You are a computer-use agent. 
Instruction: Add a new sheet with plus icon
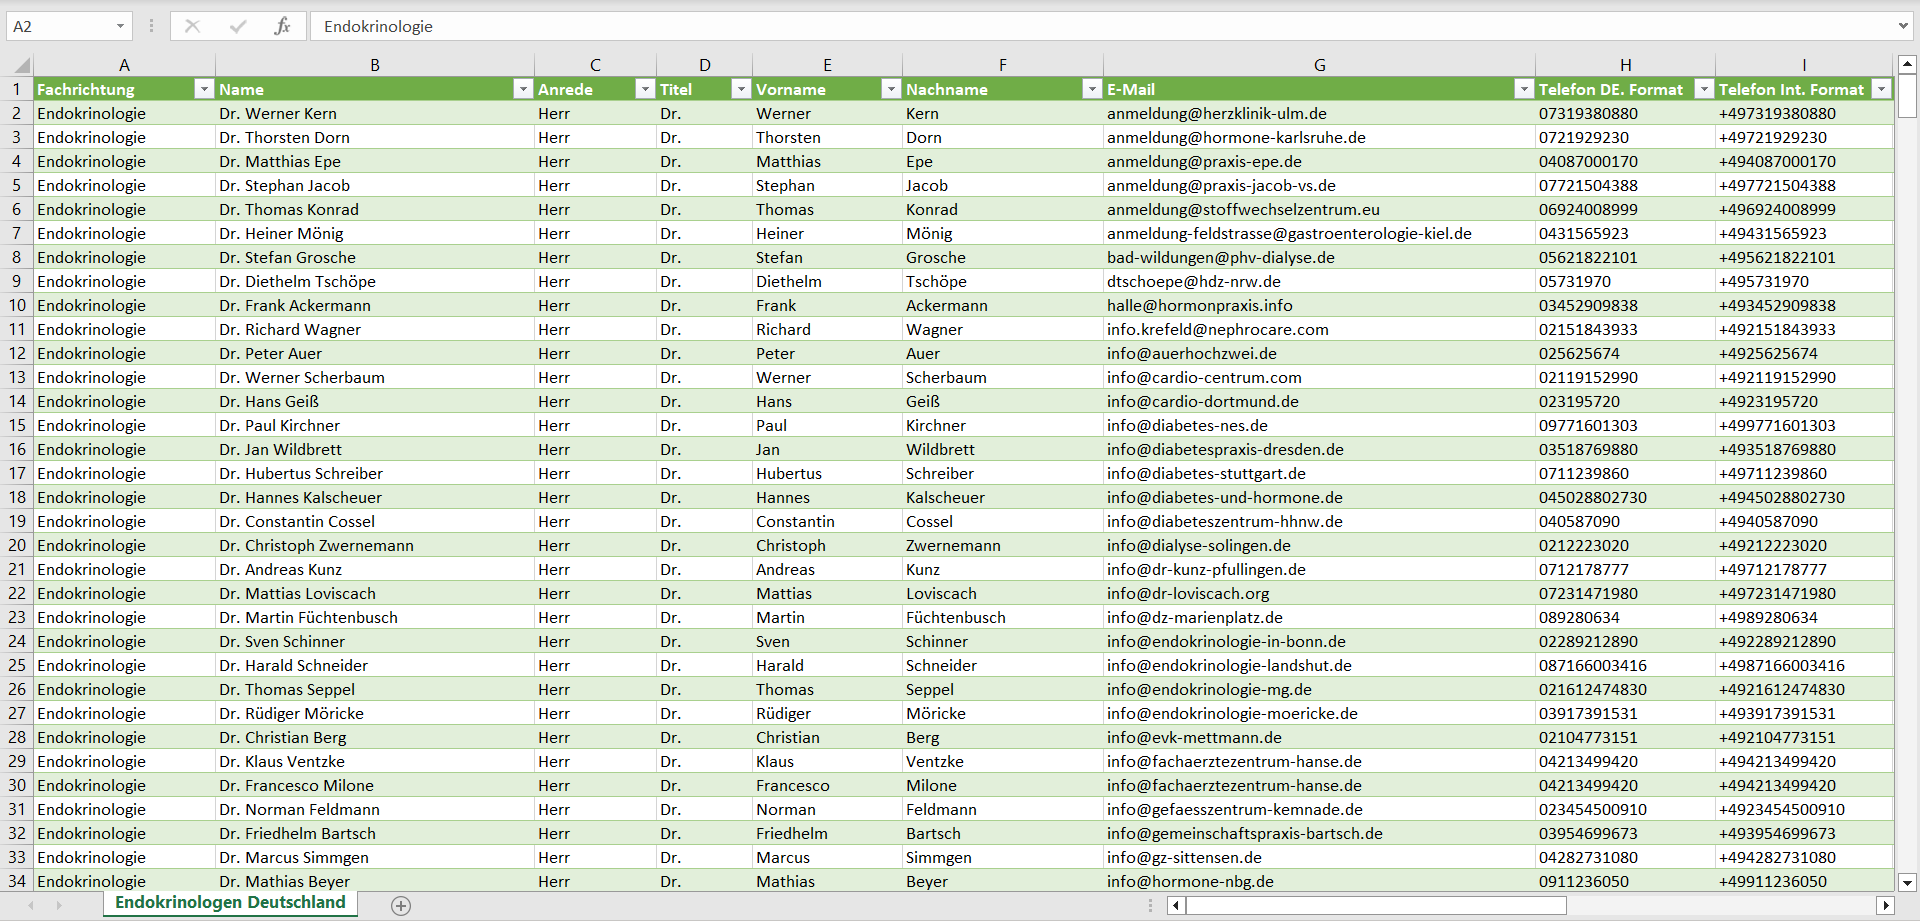pyautogui.click(x=401, y=906)
